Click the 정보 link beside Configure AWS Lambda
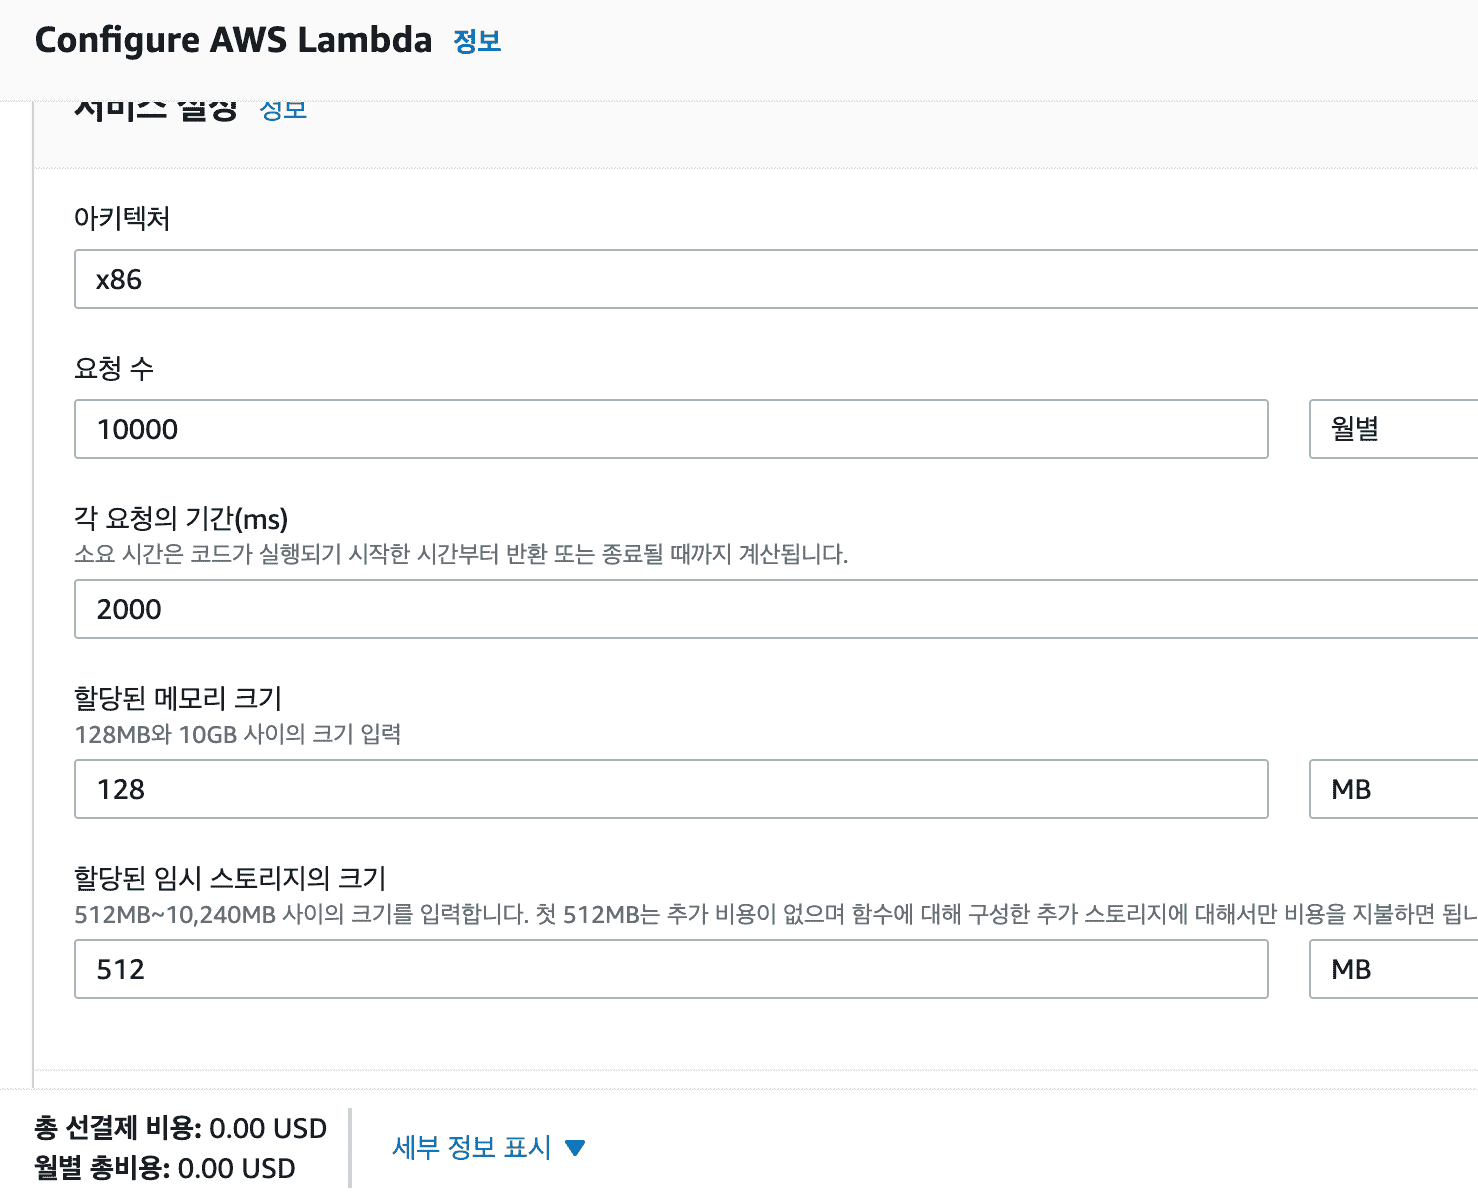The height and width of the screenshot is (1202, 1478). coord(477,42)
